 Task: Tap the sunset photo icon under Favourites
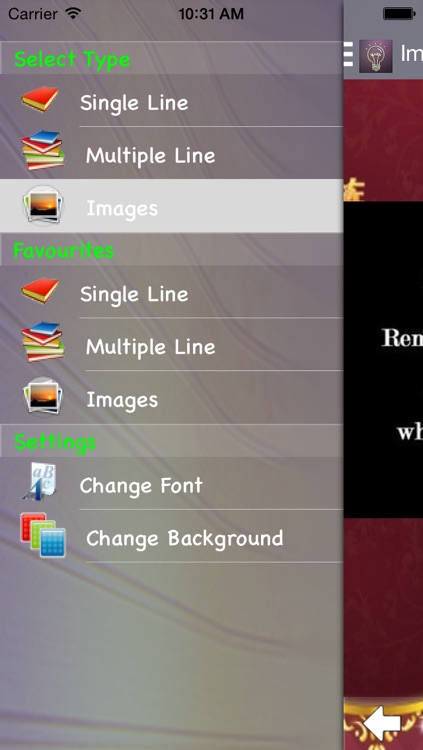pos(43,396)
